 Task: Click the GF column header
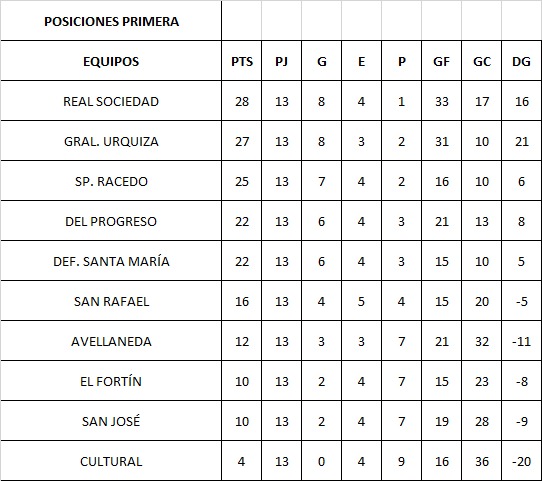click(441, 61)
